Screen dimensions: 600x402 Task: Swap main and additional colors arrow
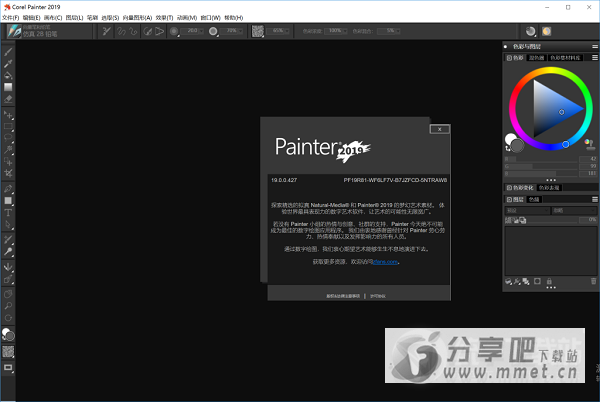[x=507, y=148]
